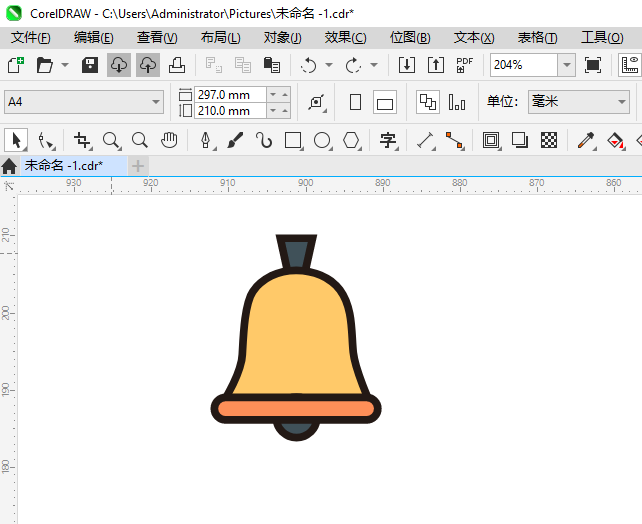Select the Zoom magnifier tool
This screenshot has width=642, height=524.
pos(111,140)
